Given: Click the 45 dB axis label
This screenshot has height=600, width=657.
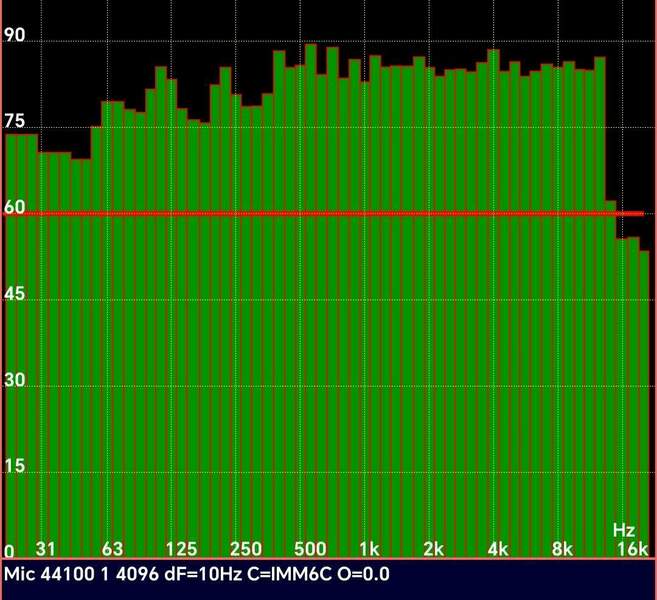Looking at the screenshot, I should pyautogui.click(x=15, y=294).
